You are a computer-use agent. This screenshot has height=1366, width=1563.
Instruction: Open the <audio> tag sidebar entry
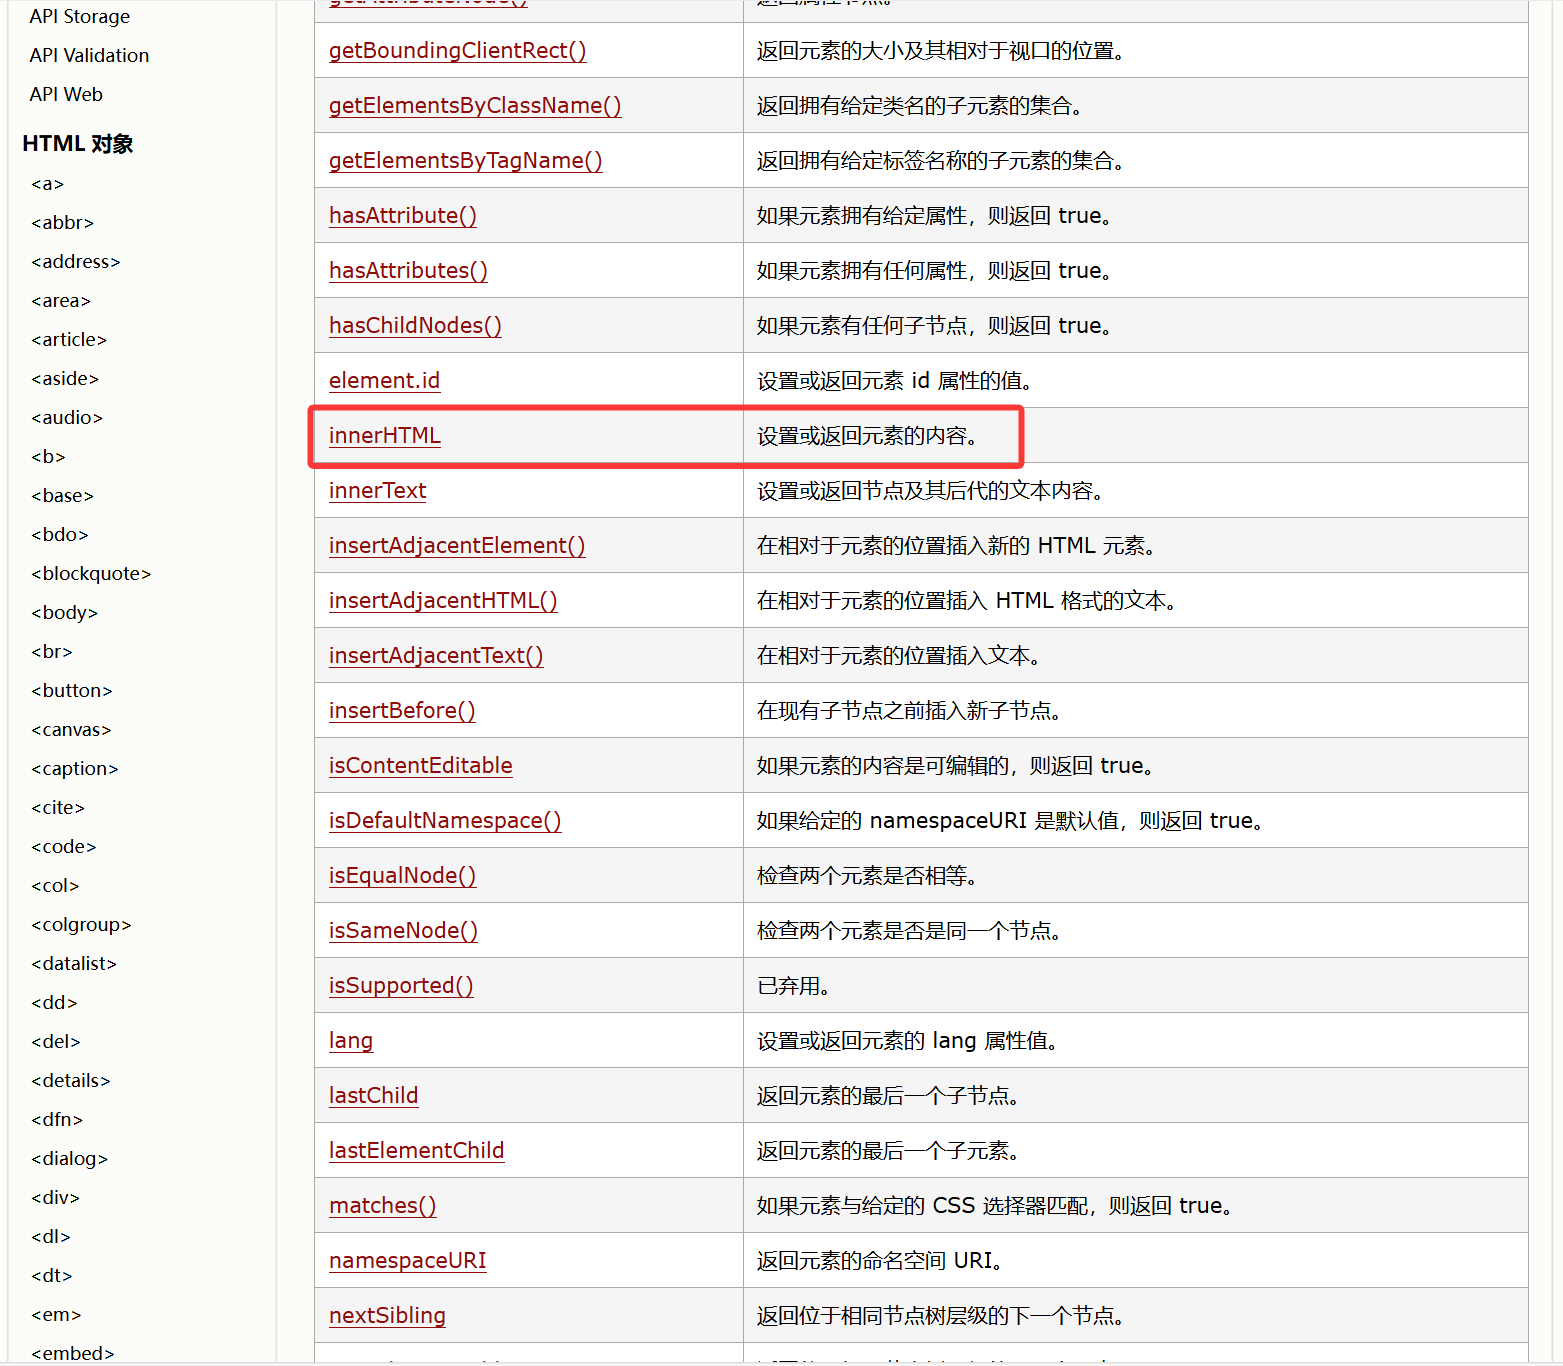[x=66, y=417]
